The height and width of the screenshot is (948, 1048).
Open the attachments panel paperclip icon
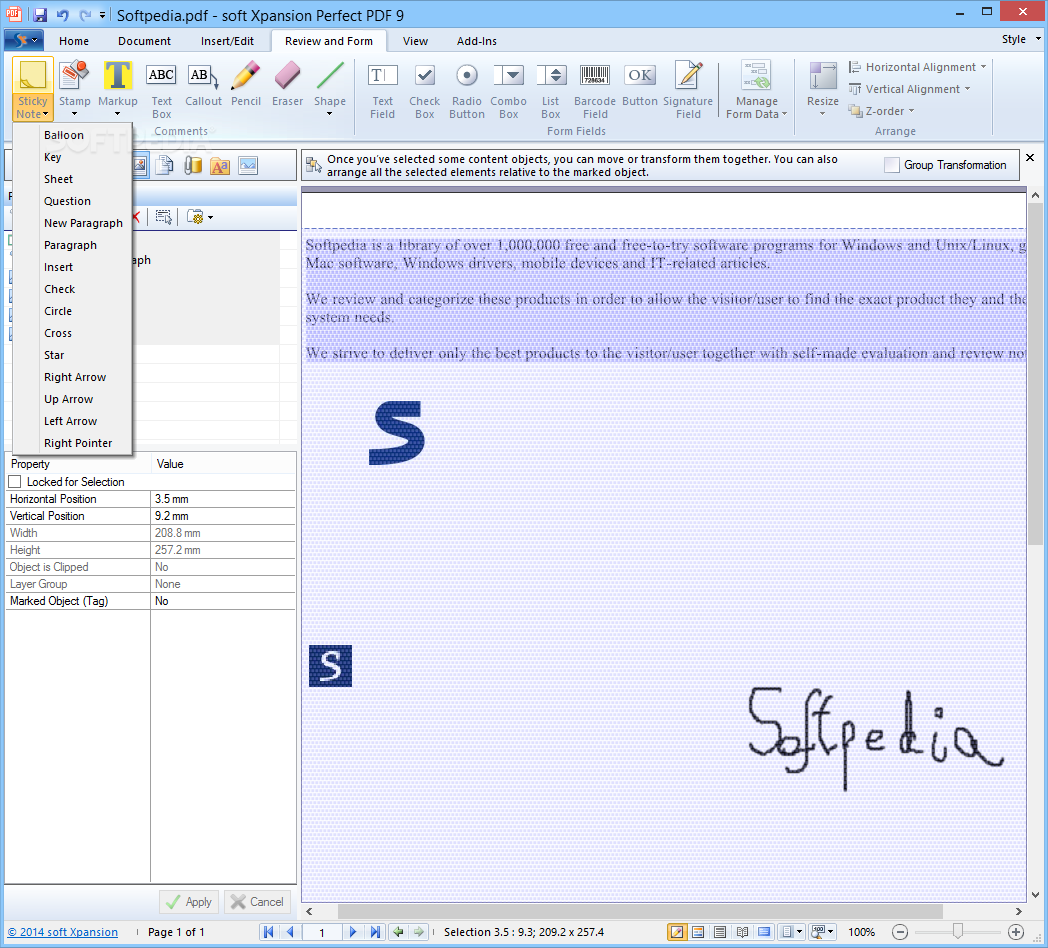(193, 165)
